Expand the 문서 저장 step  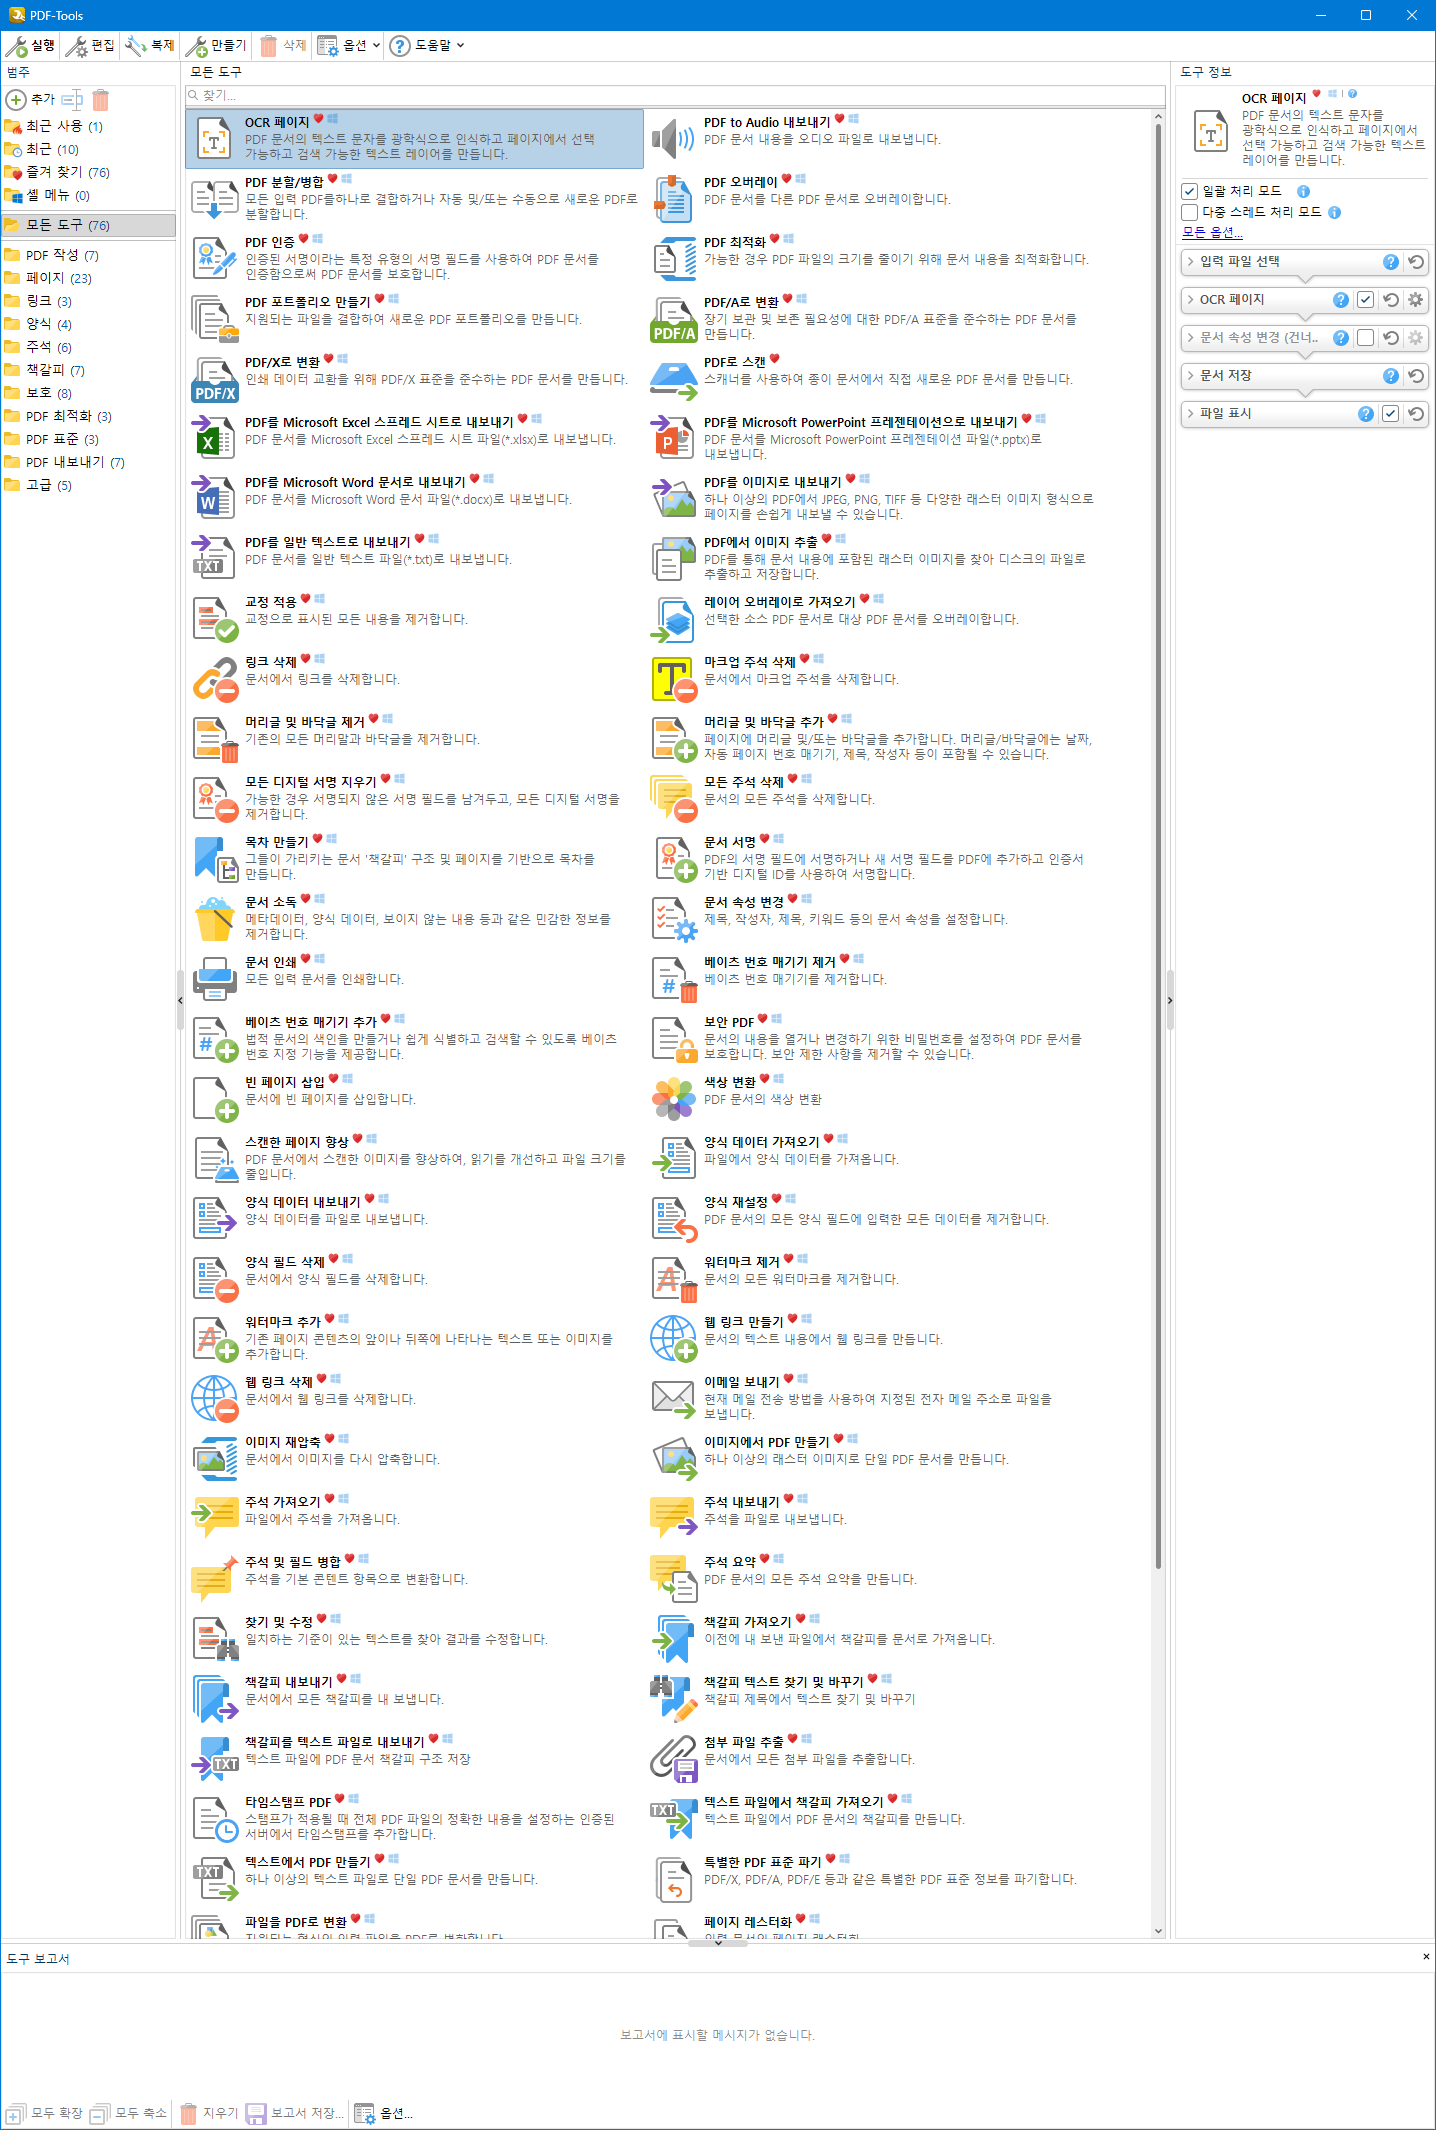pyautogui.click(x=1190, y=376)
